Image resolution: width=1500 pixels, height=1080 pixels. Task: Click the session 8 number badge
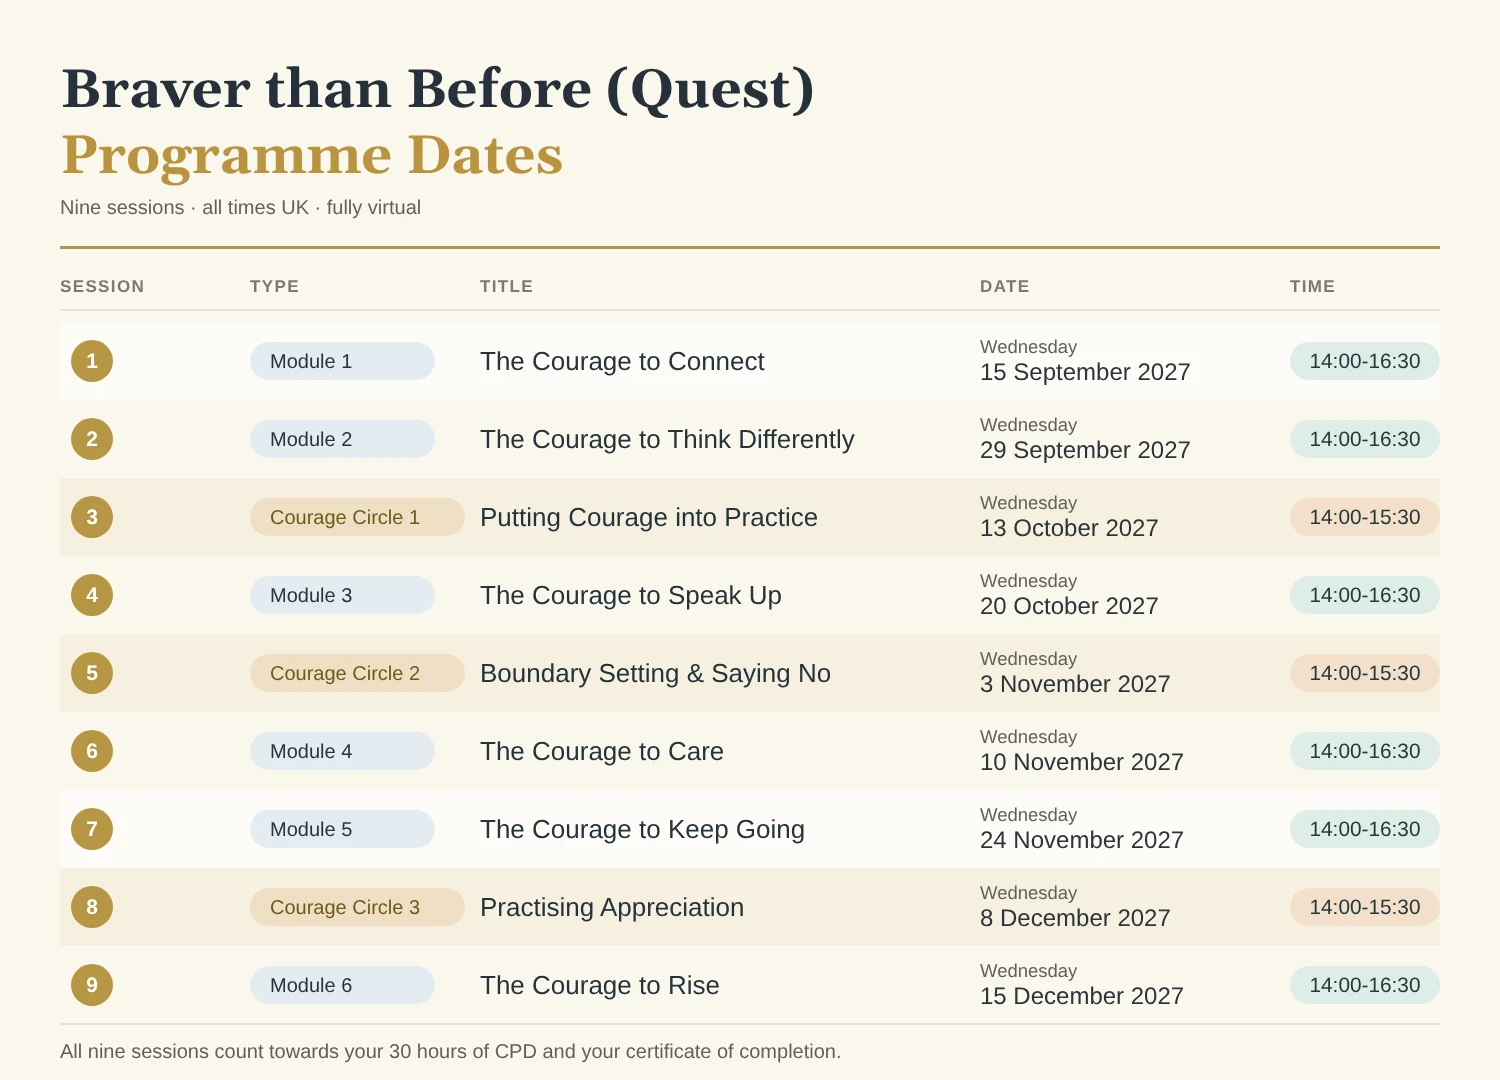[x=92, y=907]
